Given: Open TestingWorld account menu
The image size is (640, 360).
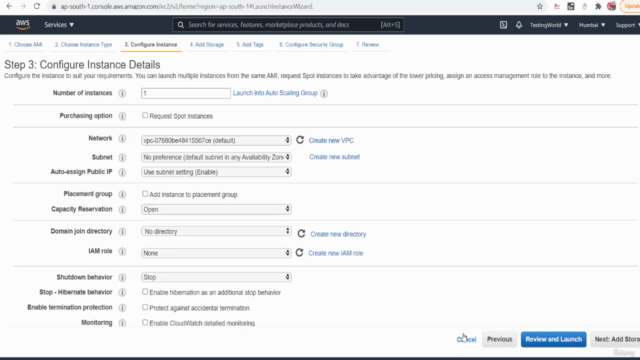Looking at the screenshot, I should pos(549,25).
